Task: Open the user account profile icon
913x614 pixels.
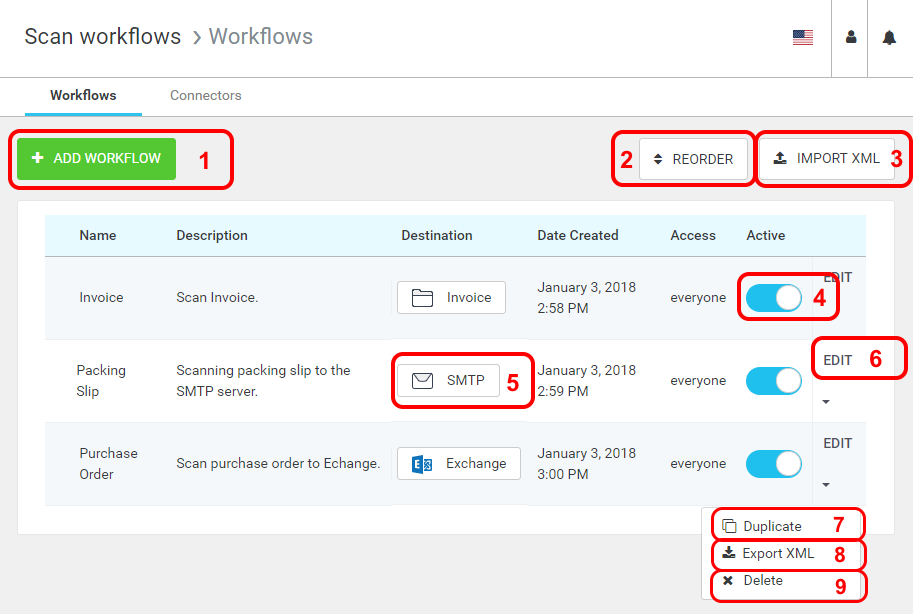Action: (851, 38)
